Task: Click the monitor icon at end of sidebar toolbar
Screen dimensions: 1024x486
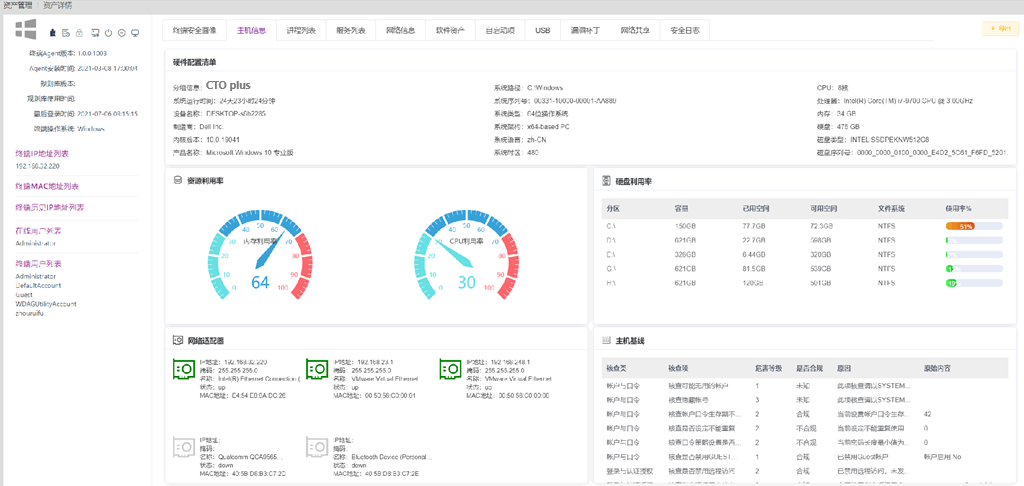Action: (x=134, y=33)
